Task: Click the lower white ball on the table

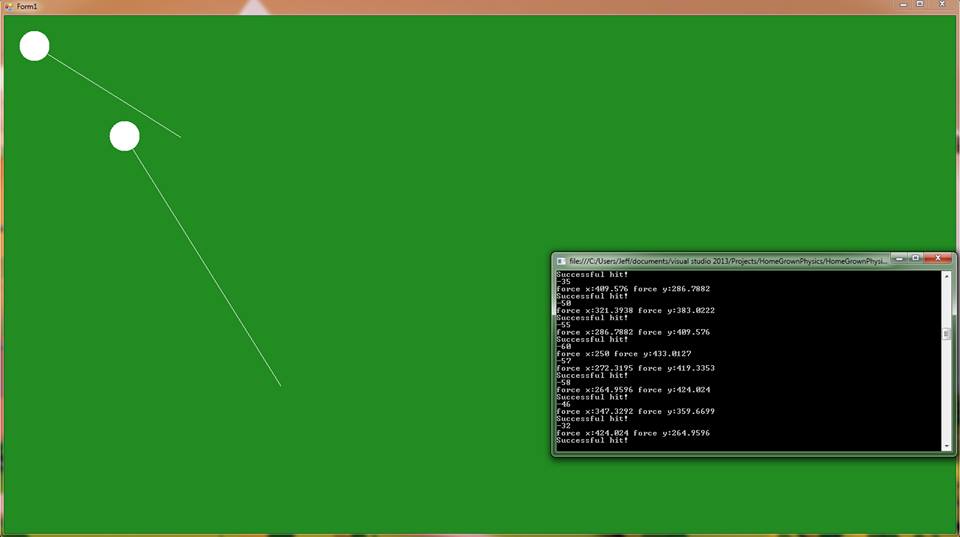Action: [x=124, y=136]
